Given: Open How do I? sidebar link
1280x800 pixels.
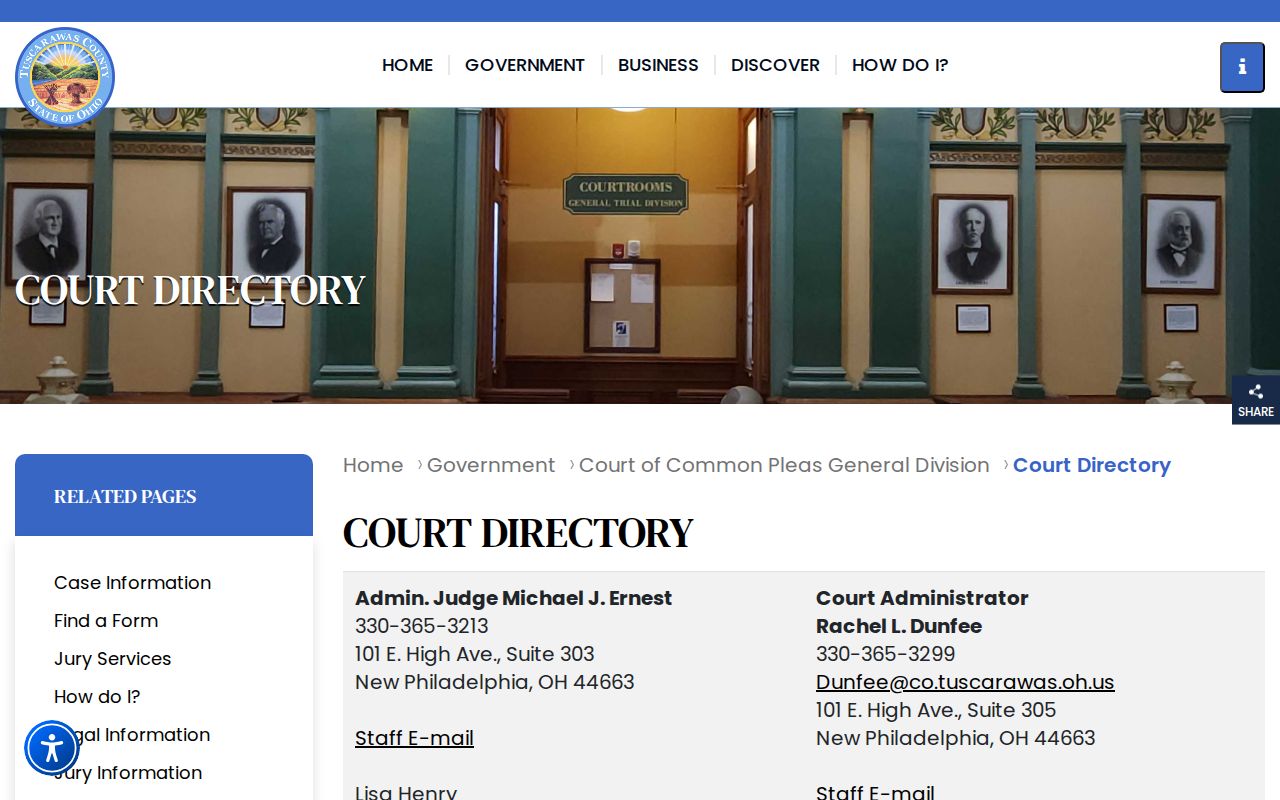Looking at the screenshot, I should click(x=97, y=697).
